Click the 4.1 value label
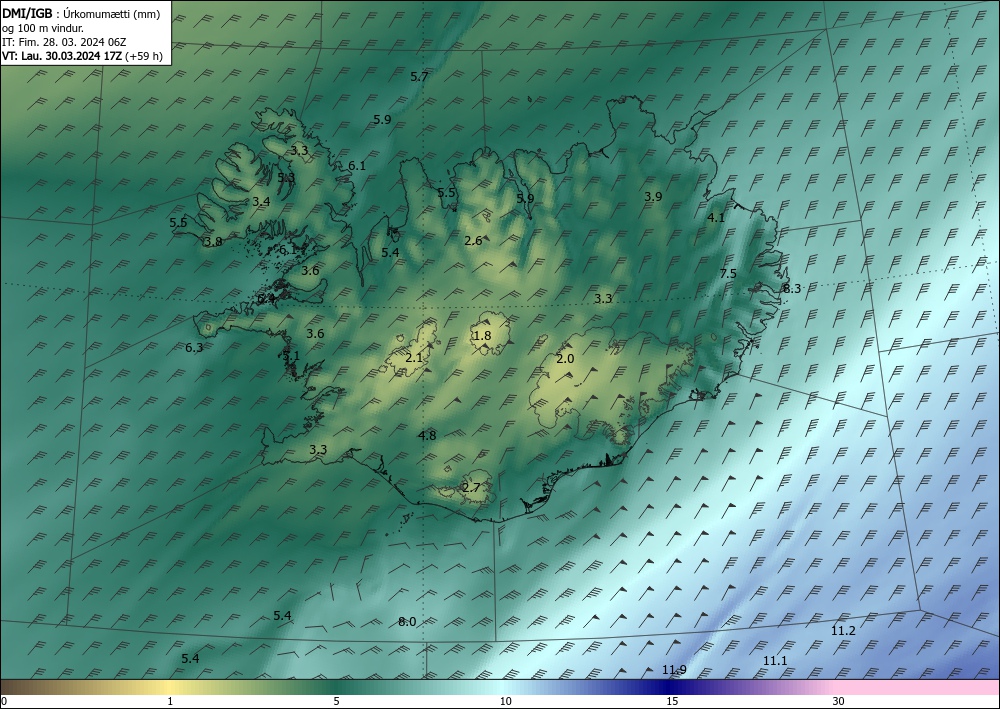1000x709 pixels. [716, 217]
